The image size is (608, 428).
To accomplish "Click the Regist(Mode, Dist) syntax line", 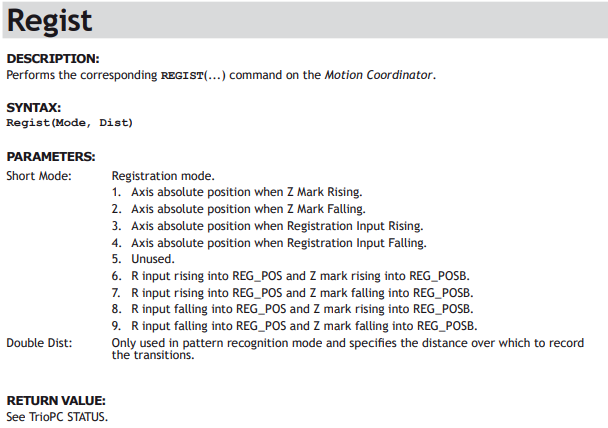I will click(x=70, y=123).
